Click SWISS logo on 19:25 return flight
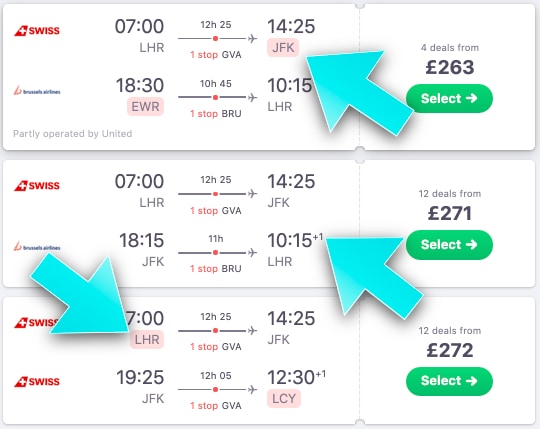 coord(37,381)
